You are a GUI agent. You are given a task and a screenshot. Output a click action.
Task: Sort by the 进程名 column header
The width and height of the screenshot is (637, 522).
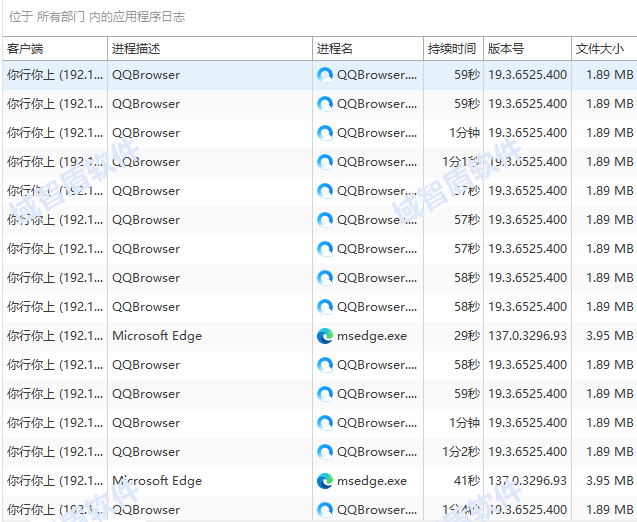click(x=368, y=49)
